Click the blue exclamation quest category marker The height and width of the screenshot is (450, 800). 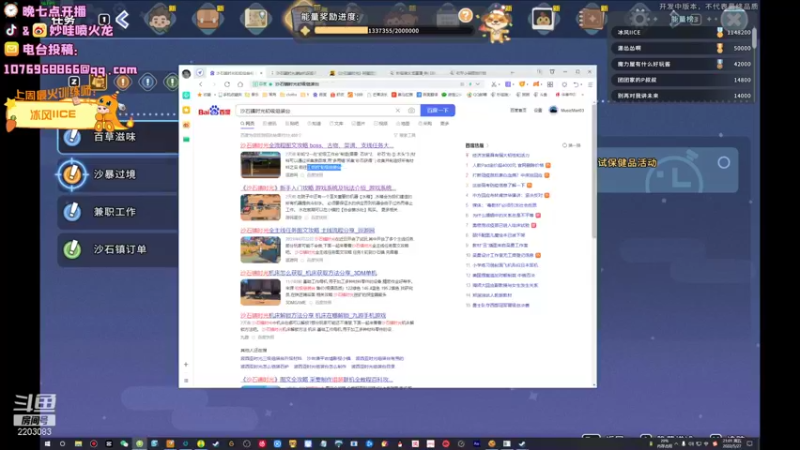tap(147, 82)
